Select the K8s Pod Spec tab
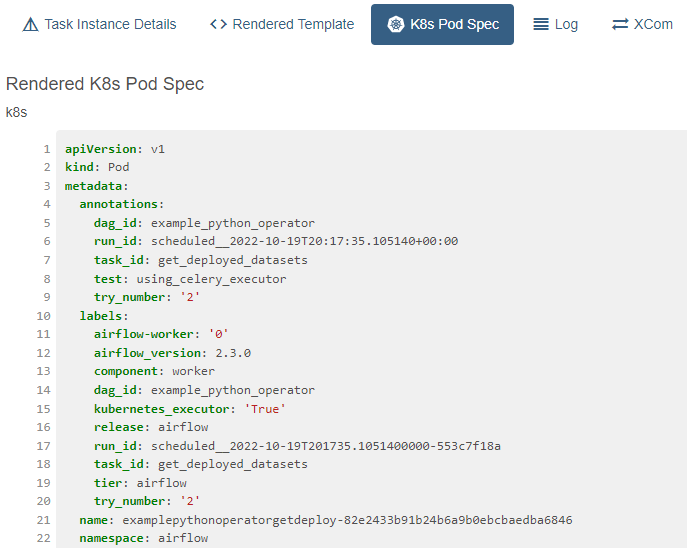 (x=443, y=25)
